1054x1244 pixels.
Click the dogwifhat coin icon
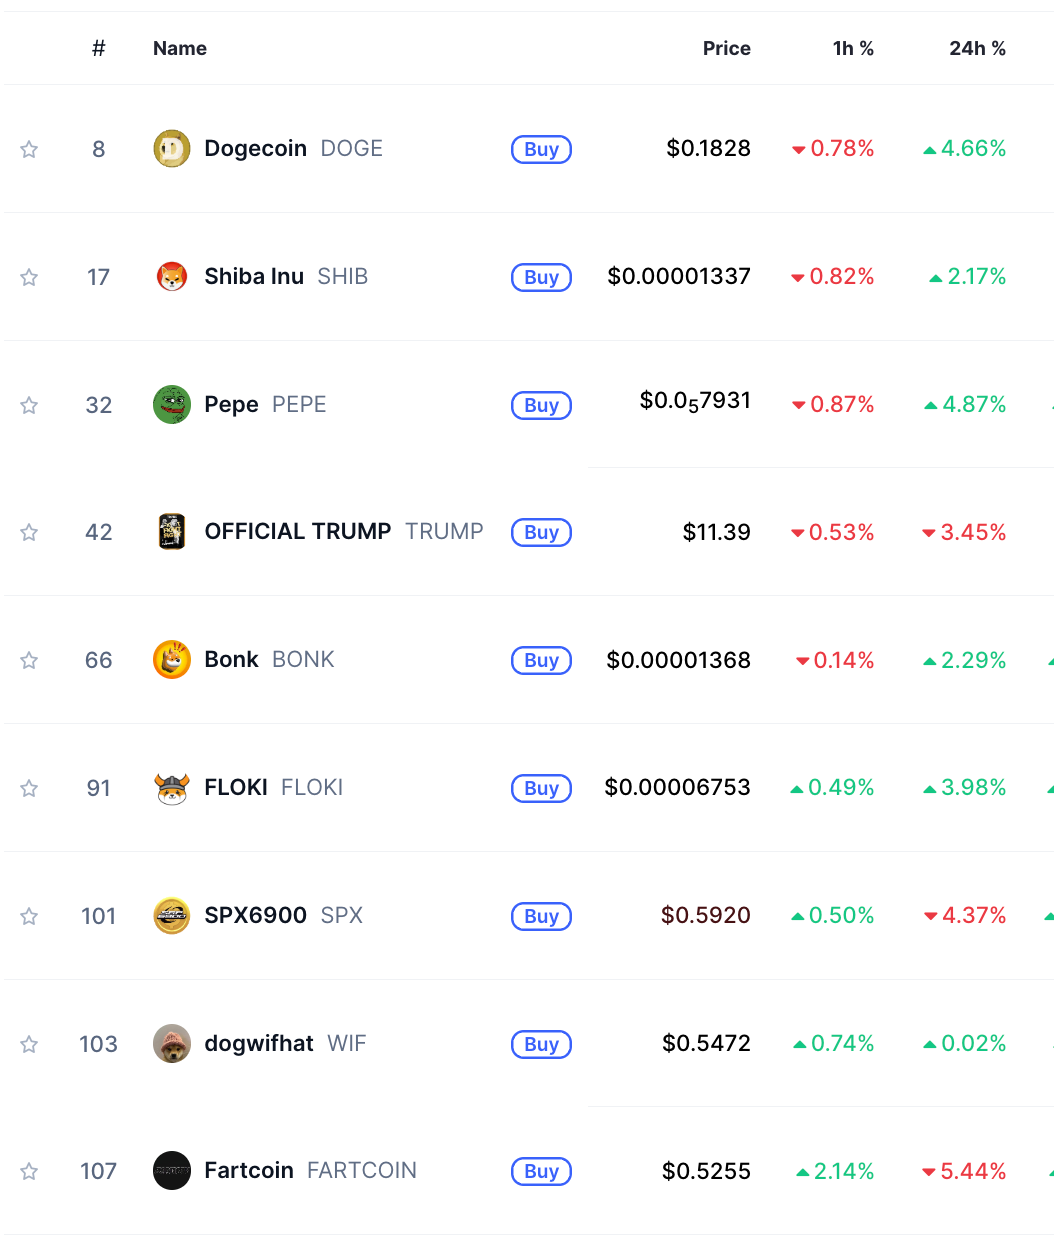coord(171,1043)
